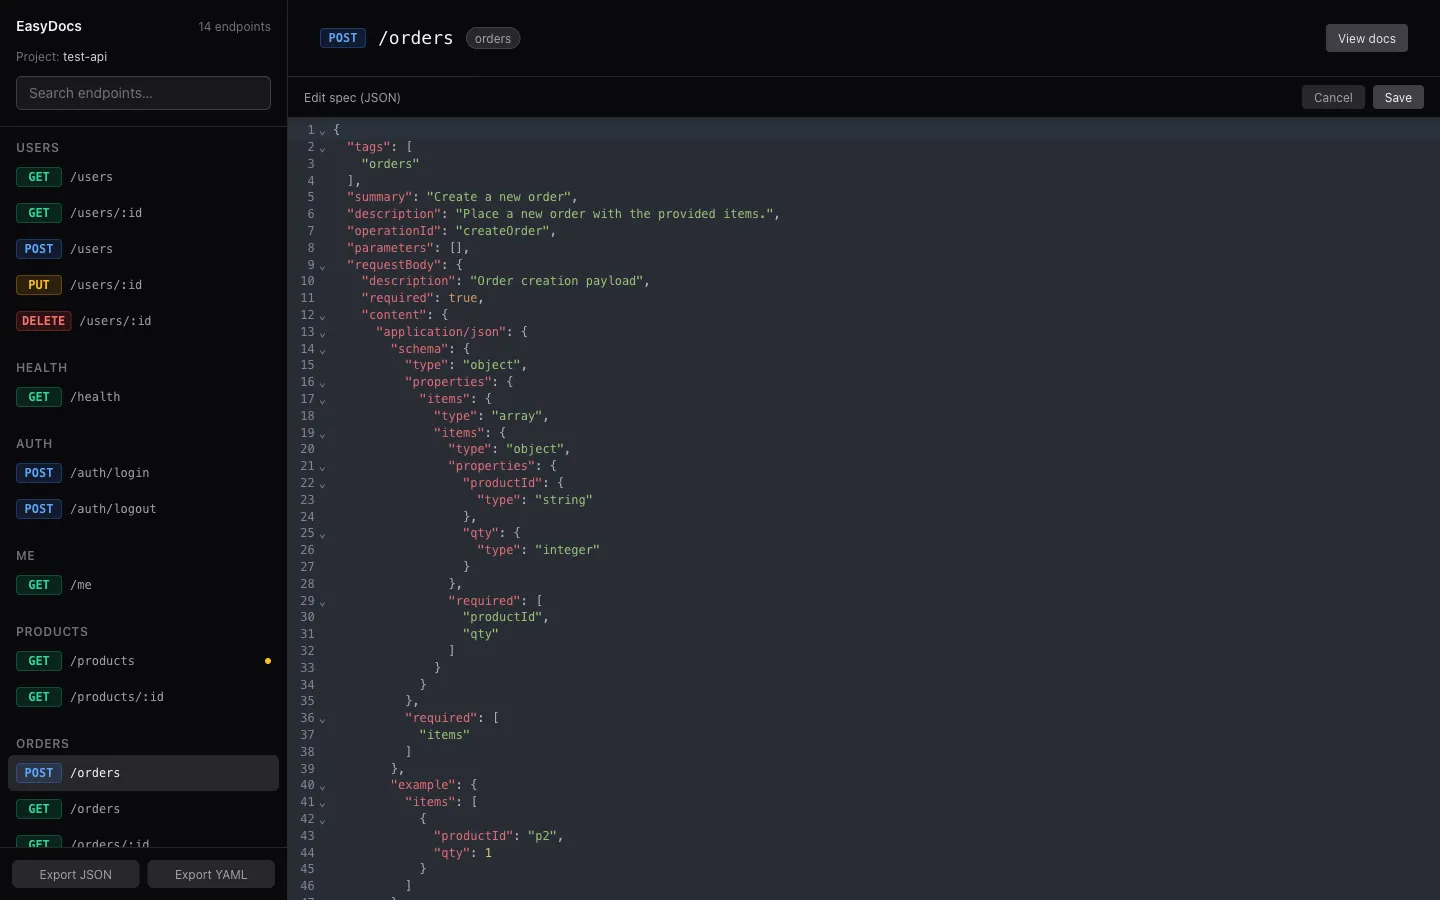Select the PUT /users/:id endpoint
Screen dimensions: 1440x900
coord(143,285)
